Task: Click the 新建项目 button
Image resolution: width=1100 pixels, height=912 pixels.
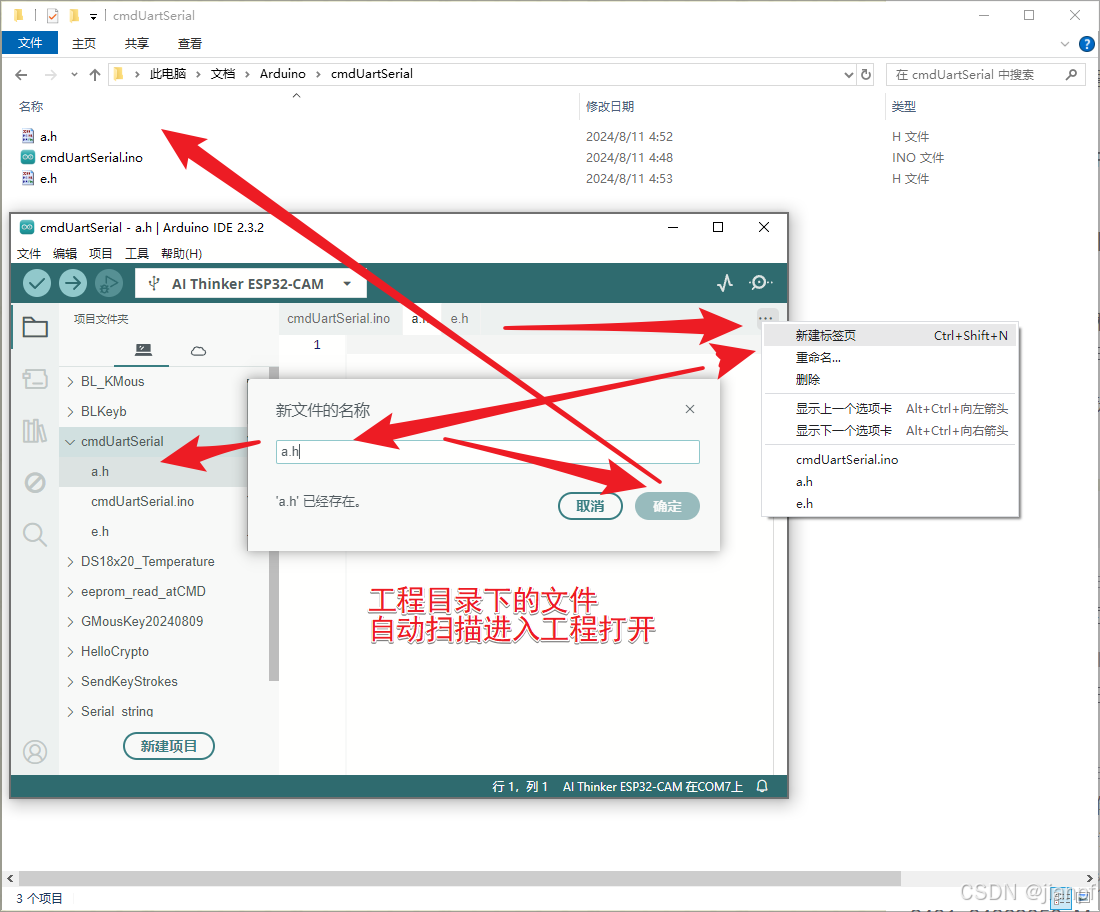Action: tap(168, 746)
